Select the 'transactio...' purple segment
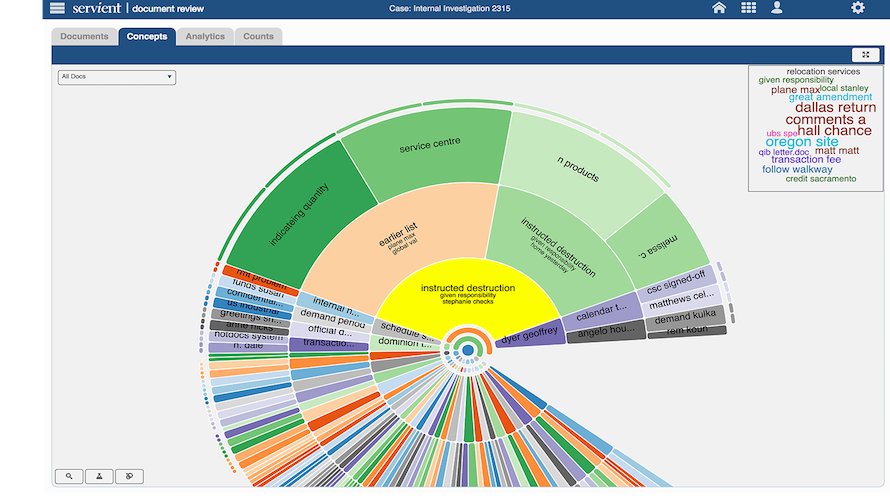The image size is (890, 500). [x=329, y=343]
